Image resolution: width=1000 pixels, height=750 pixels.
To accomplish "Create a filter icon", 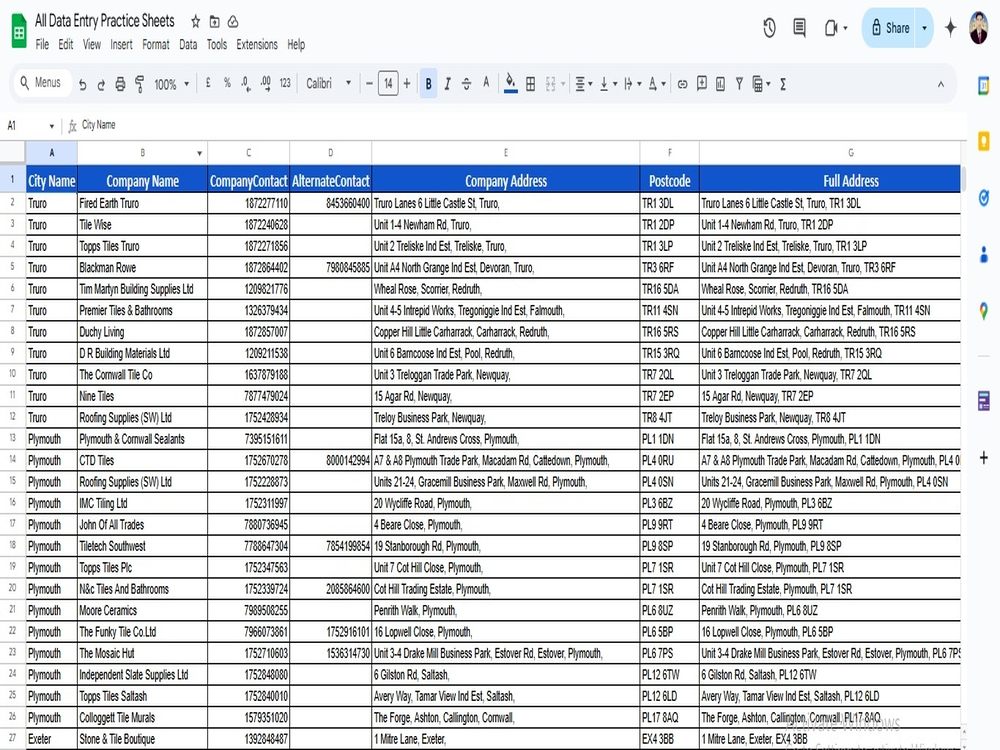I will [739, 84].
